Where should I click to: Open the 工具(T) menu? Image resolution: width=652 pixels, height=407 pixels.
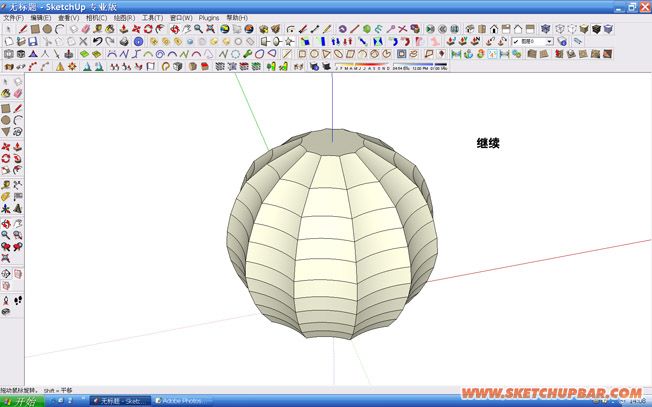153,18
